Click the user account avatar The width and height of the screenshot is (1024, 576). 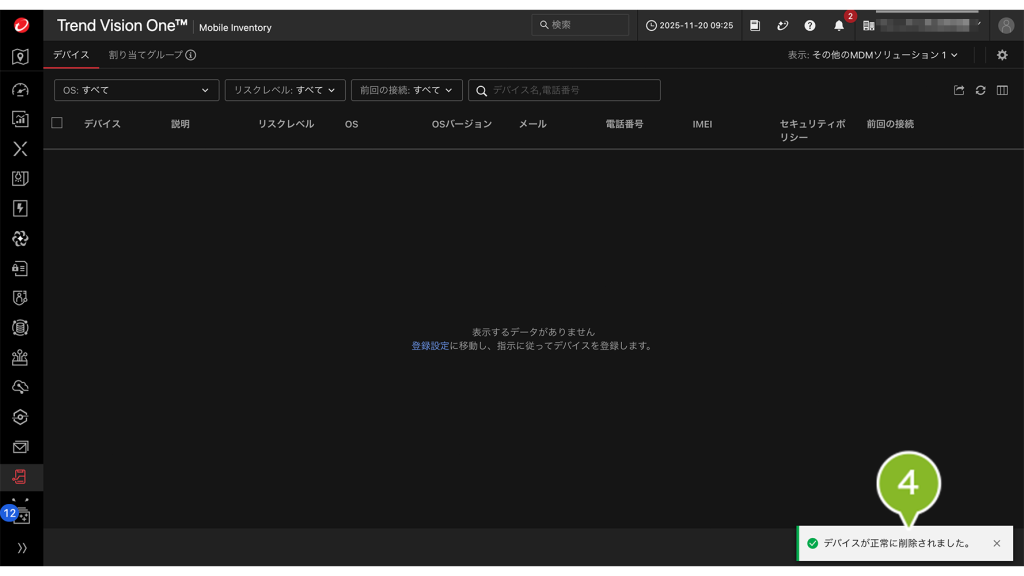[x=1006, y=26]
